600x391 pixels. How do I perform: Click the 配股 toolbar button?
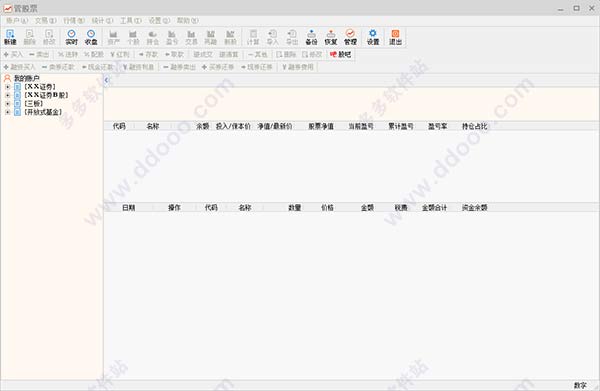94,54
